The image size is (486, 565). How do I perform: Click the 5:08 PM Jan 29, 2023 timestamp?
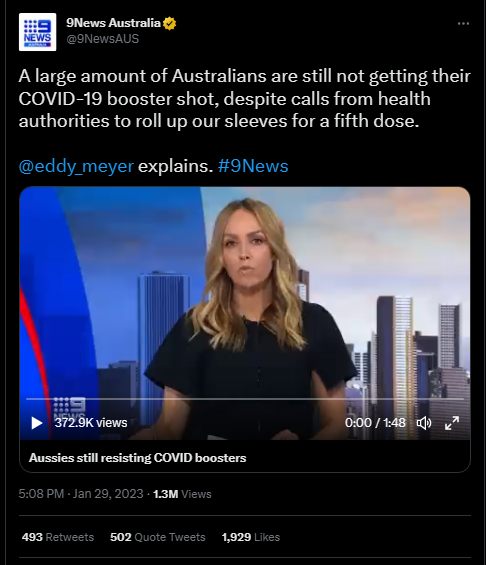click(81, 494)
